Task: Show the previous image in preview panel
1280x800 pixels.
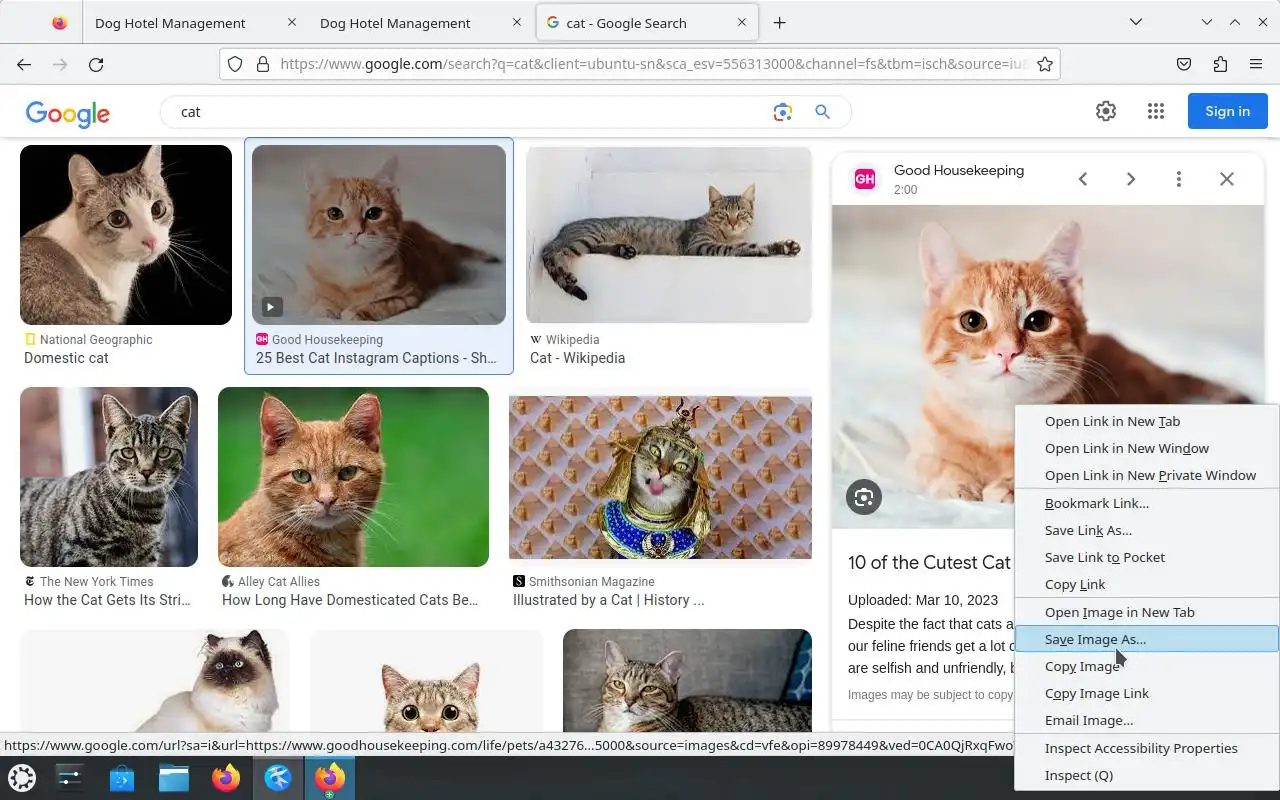Action: tap(1082, 179)
